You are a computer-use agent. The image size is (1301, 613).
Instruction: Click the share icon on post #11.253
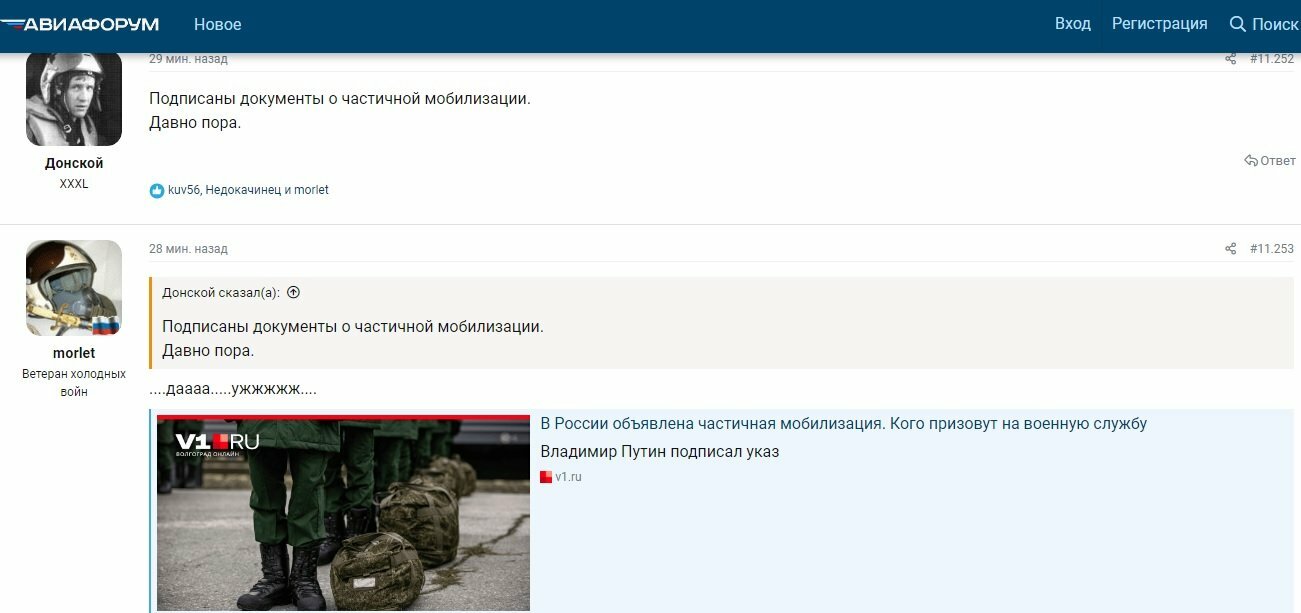coord(1231,249)
